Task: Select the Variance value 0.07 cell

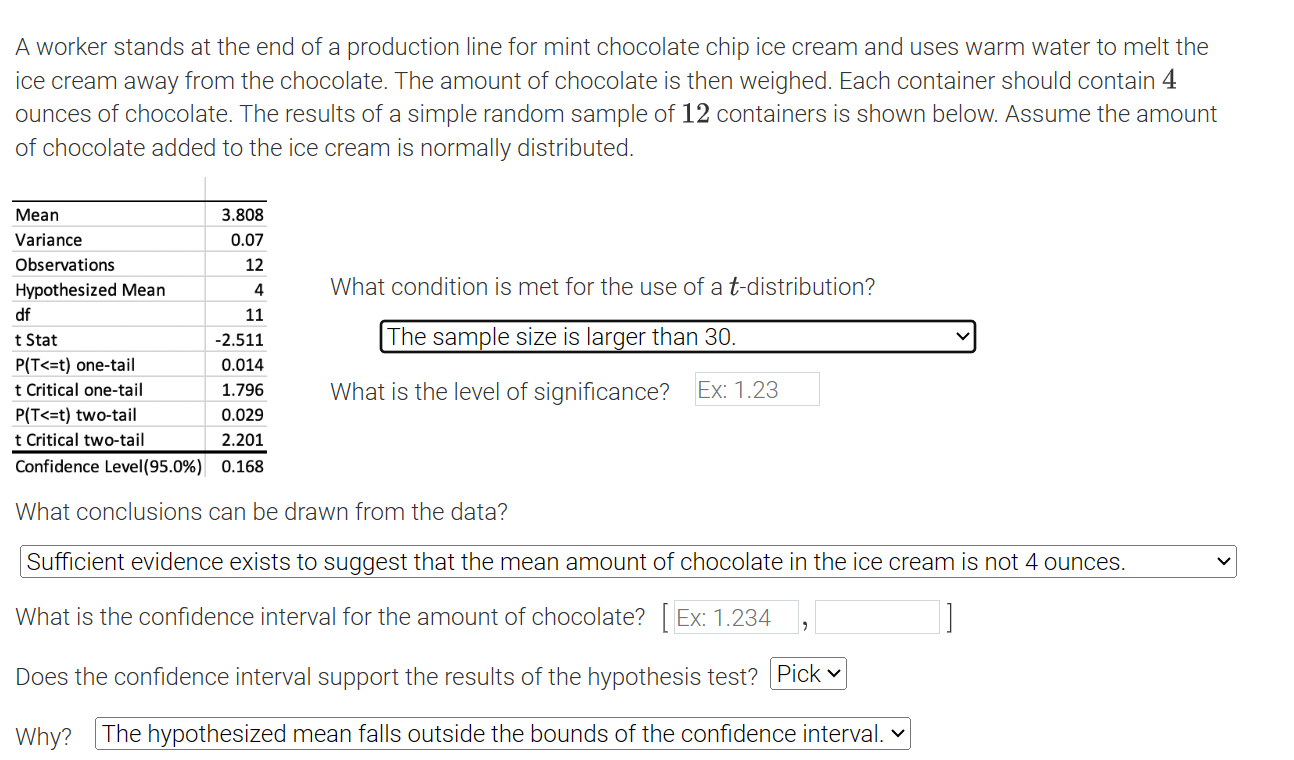Action: [x=246, y=240]
